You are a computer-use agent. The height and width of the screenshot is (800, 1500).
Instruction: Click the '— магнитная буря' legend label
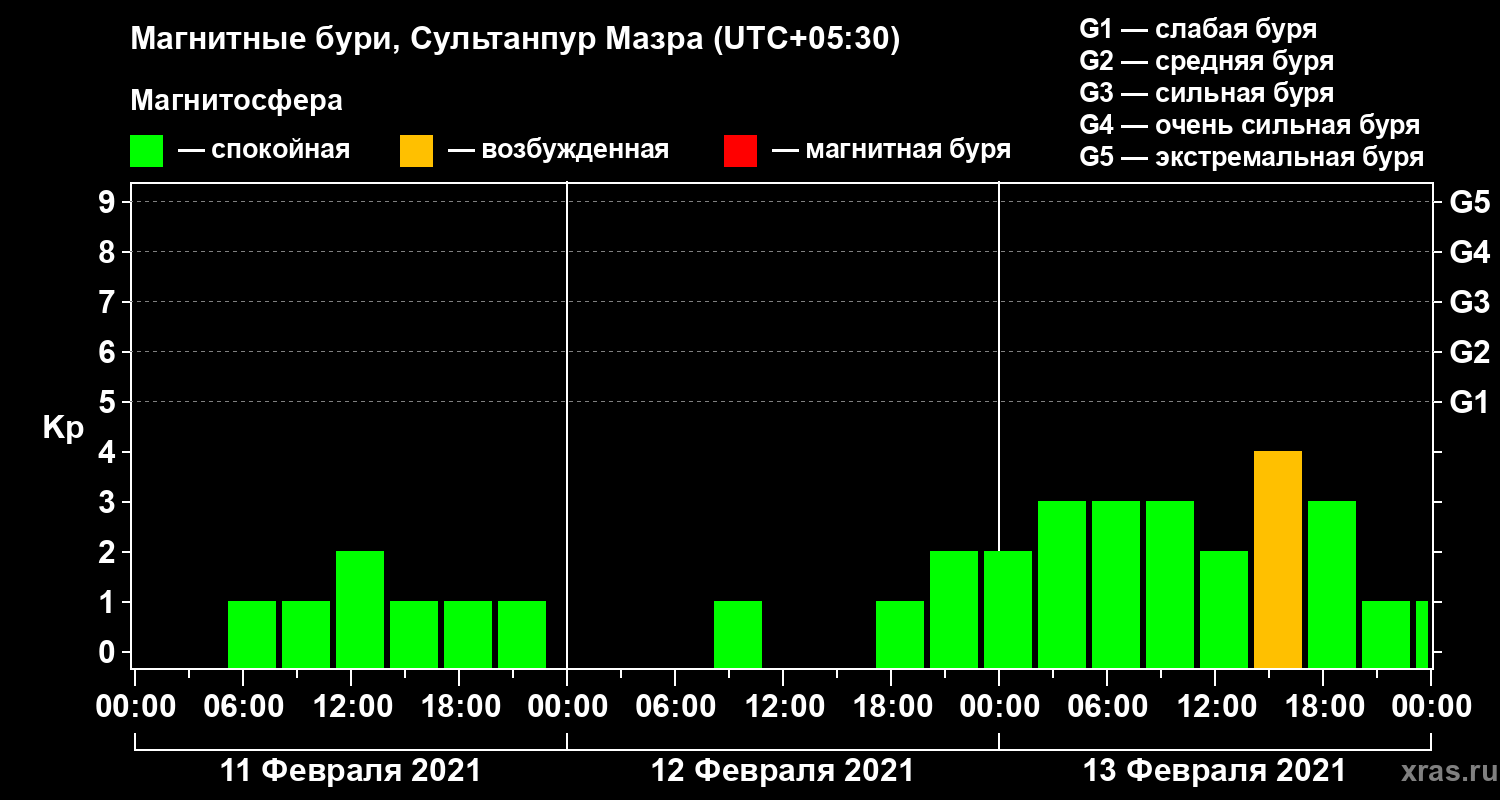click(891, 151)
